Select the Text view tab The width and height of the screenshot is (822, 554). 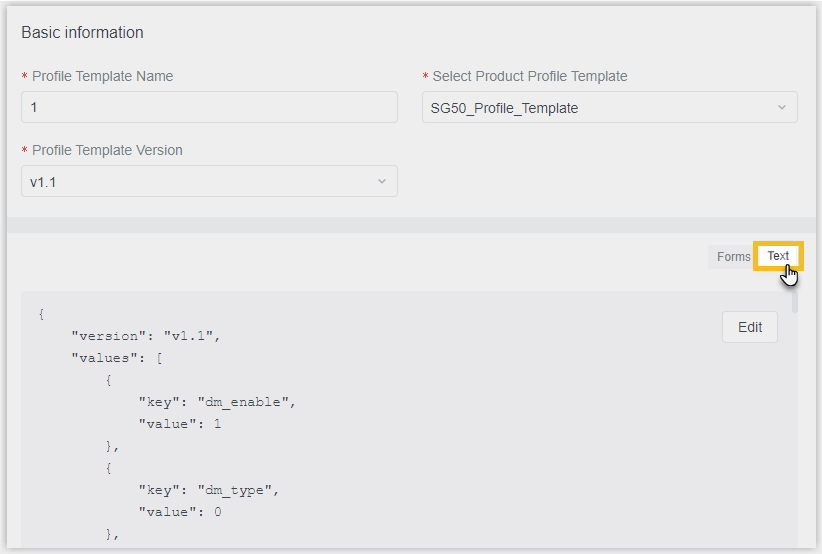(x=778, y=256)
